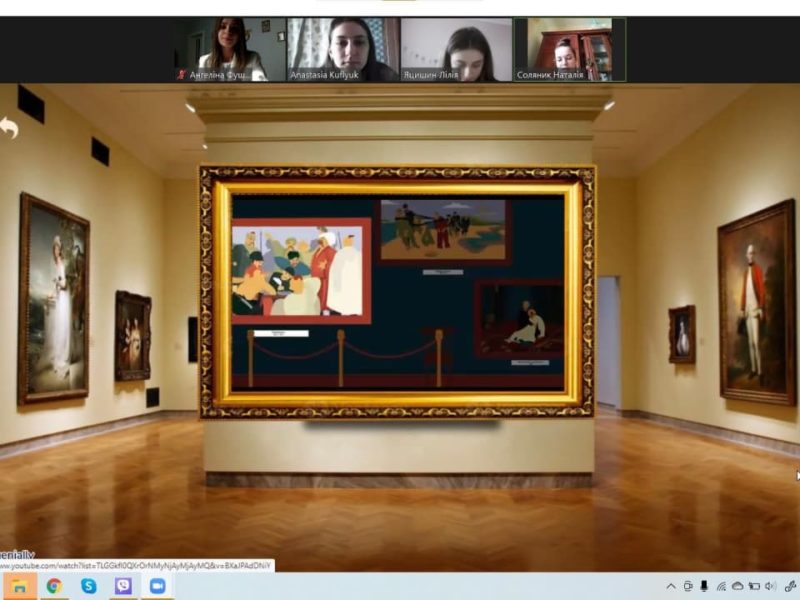Viewport: 800px width, 600px height.
Task: Select Яцишин Лілія's video tile
Action: tap(456, 49)
